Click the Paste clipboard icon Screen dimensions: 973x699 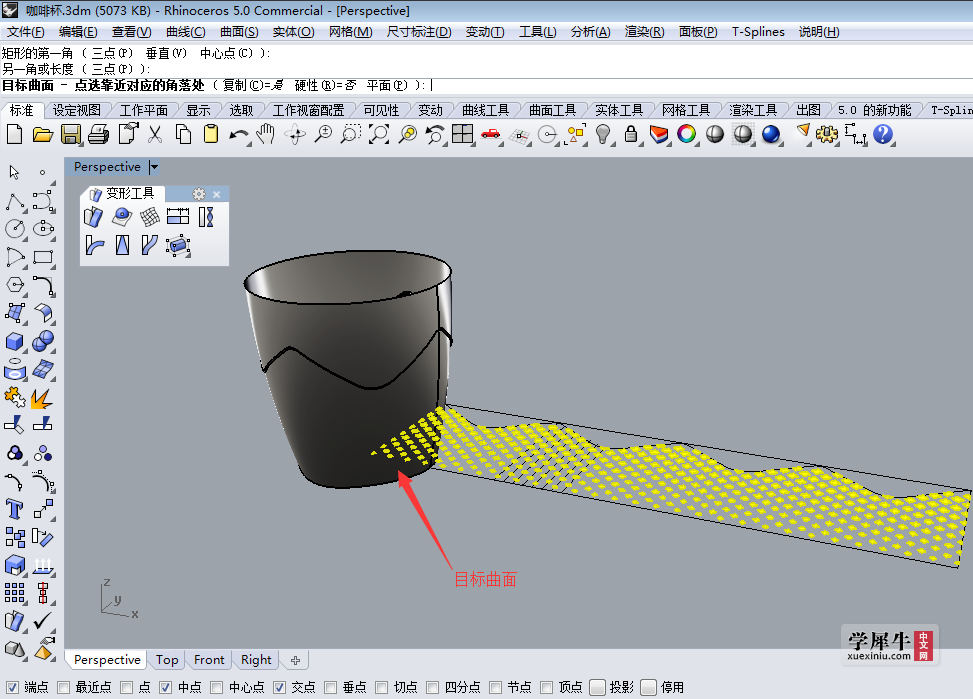[211, 134]
